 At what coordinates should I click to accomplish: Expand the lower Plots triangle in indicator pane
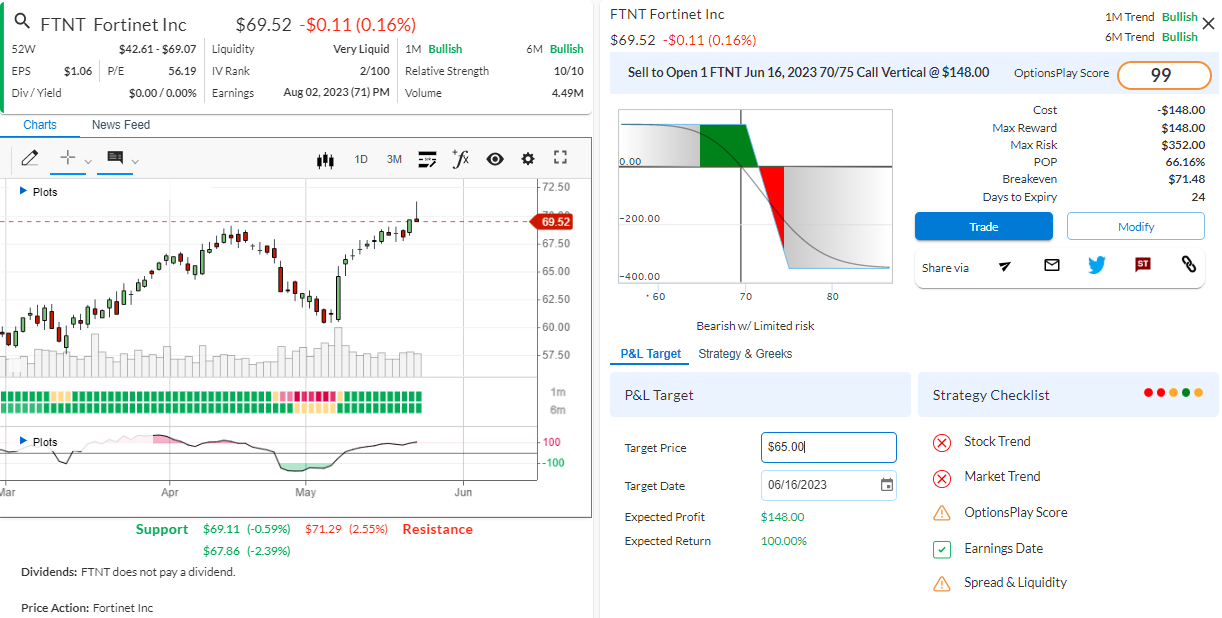coord(23,441)
